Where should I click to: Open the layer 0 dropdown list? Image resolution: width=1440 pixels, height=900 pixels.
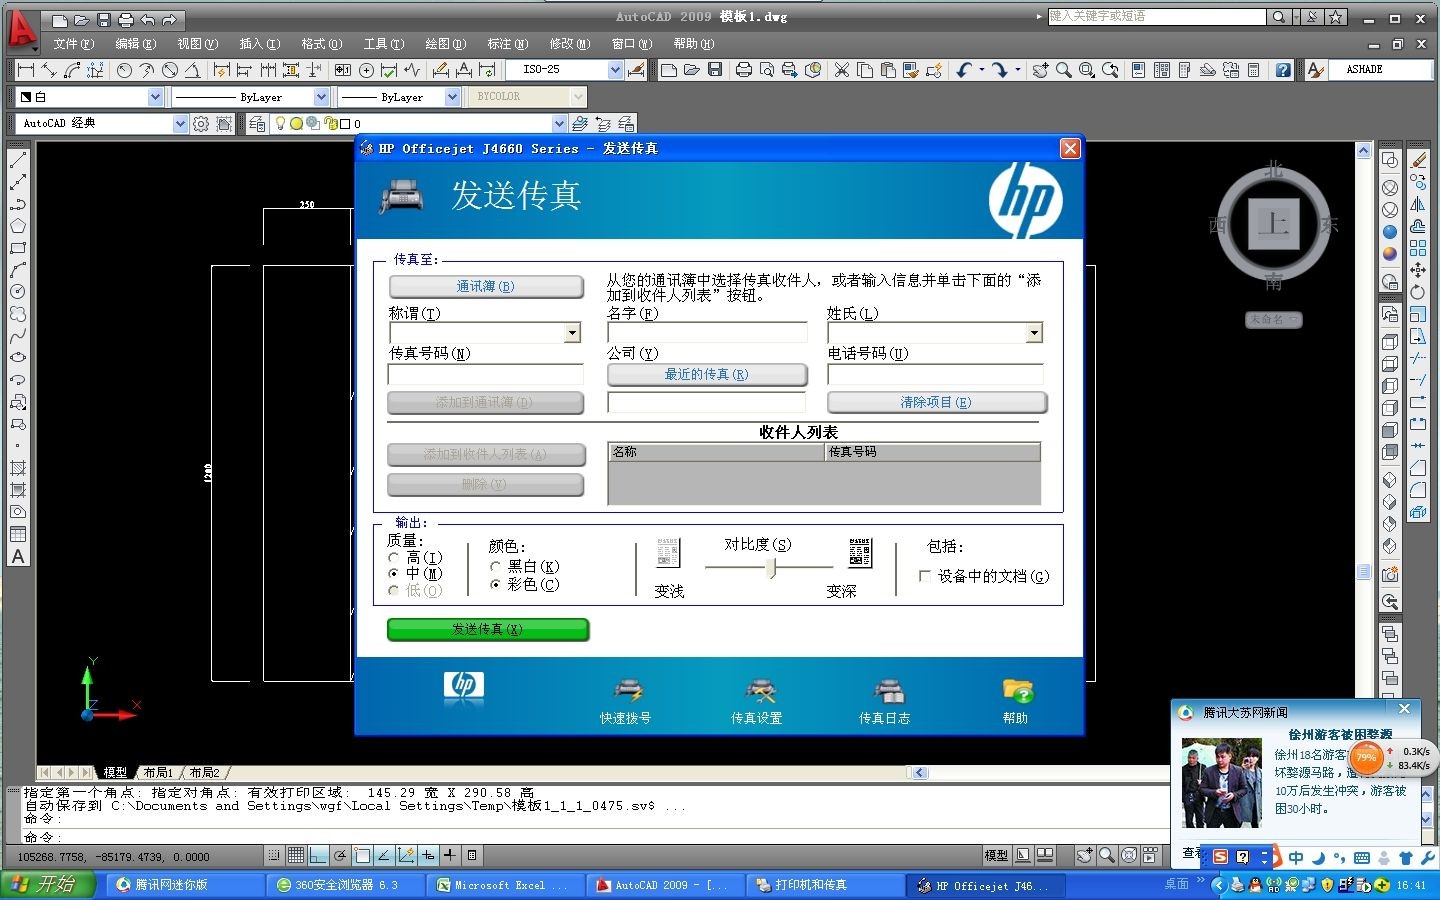559,124
